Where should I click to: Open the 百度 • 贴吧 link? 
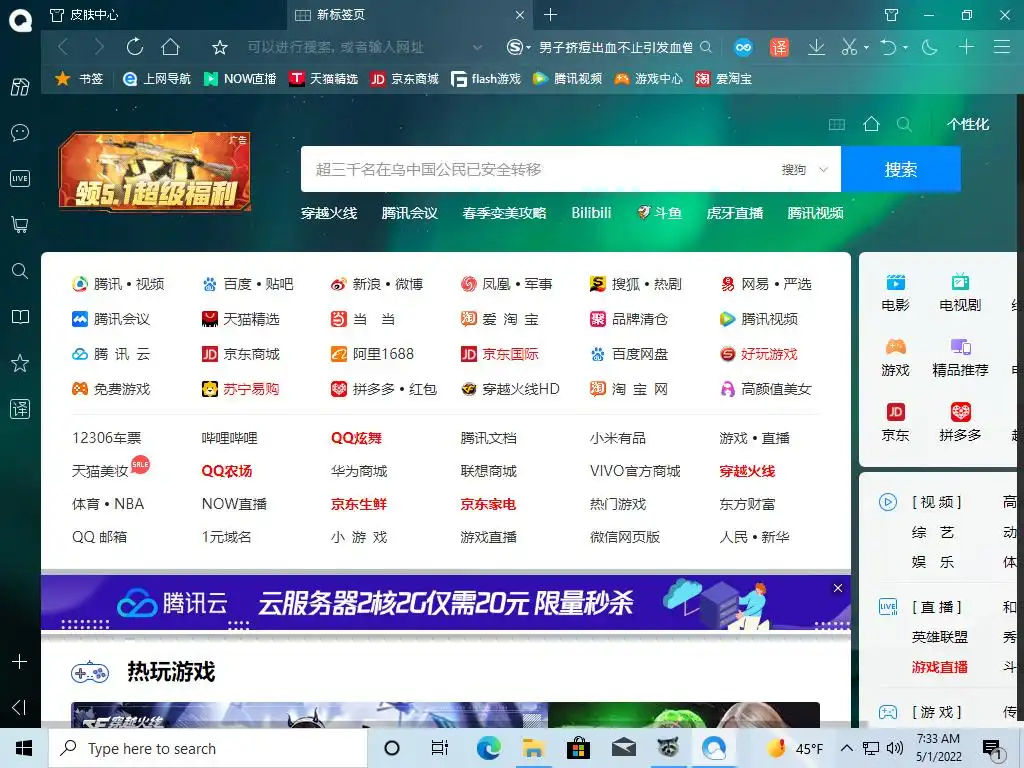coord(248,284)
